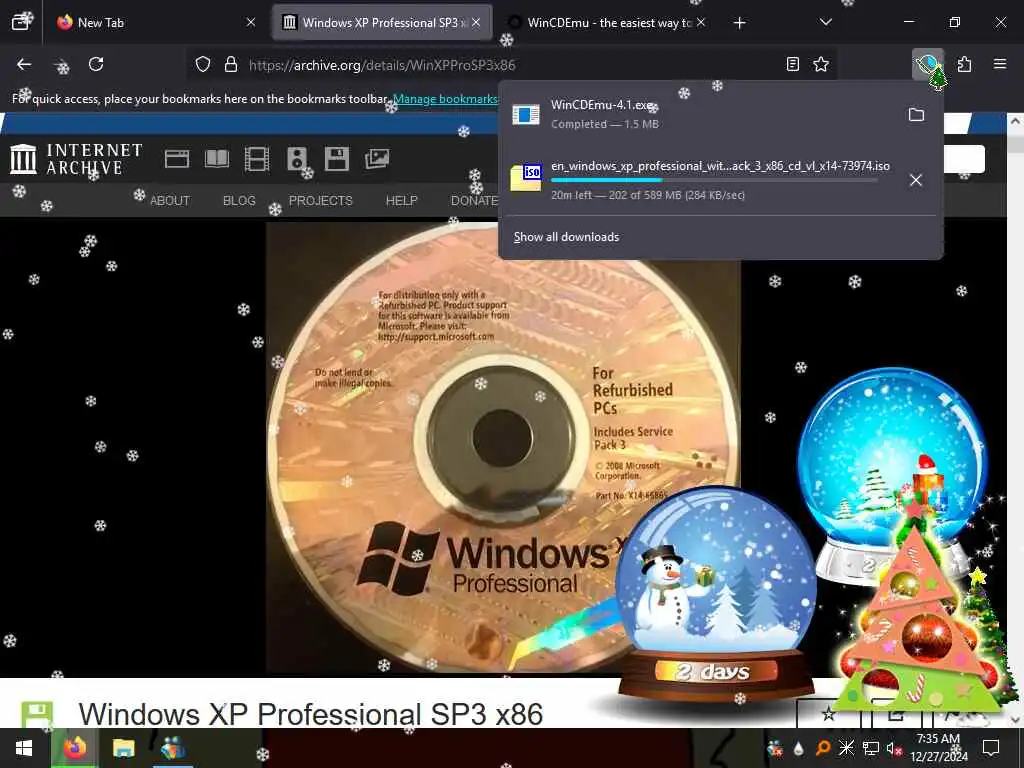Screen dimensions: 1024x768
Task: Open File Explorer from the taskbar
Action: click(x=123, y=748)
